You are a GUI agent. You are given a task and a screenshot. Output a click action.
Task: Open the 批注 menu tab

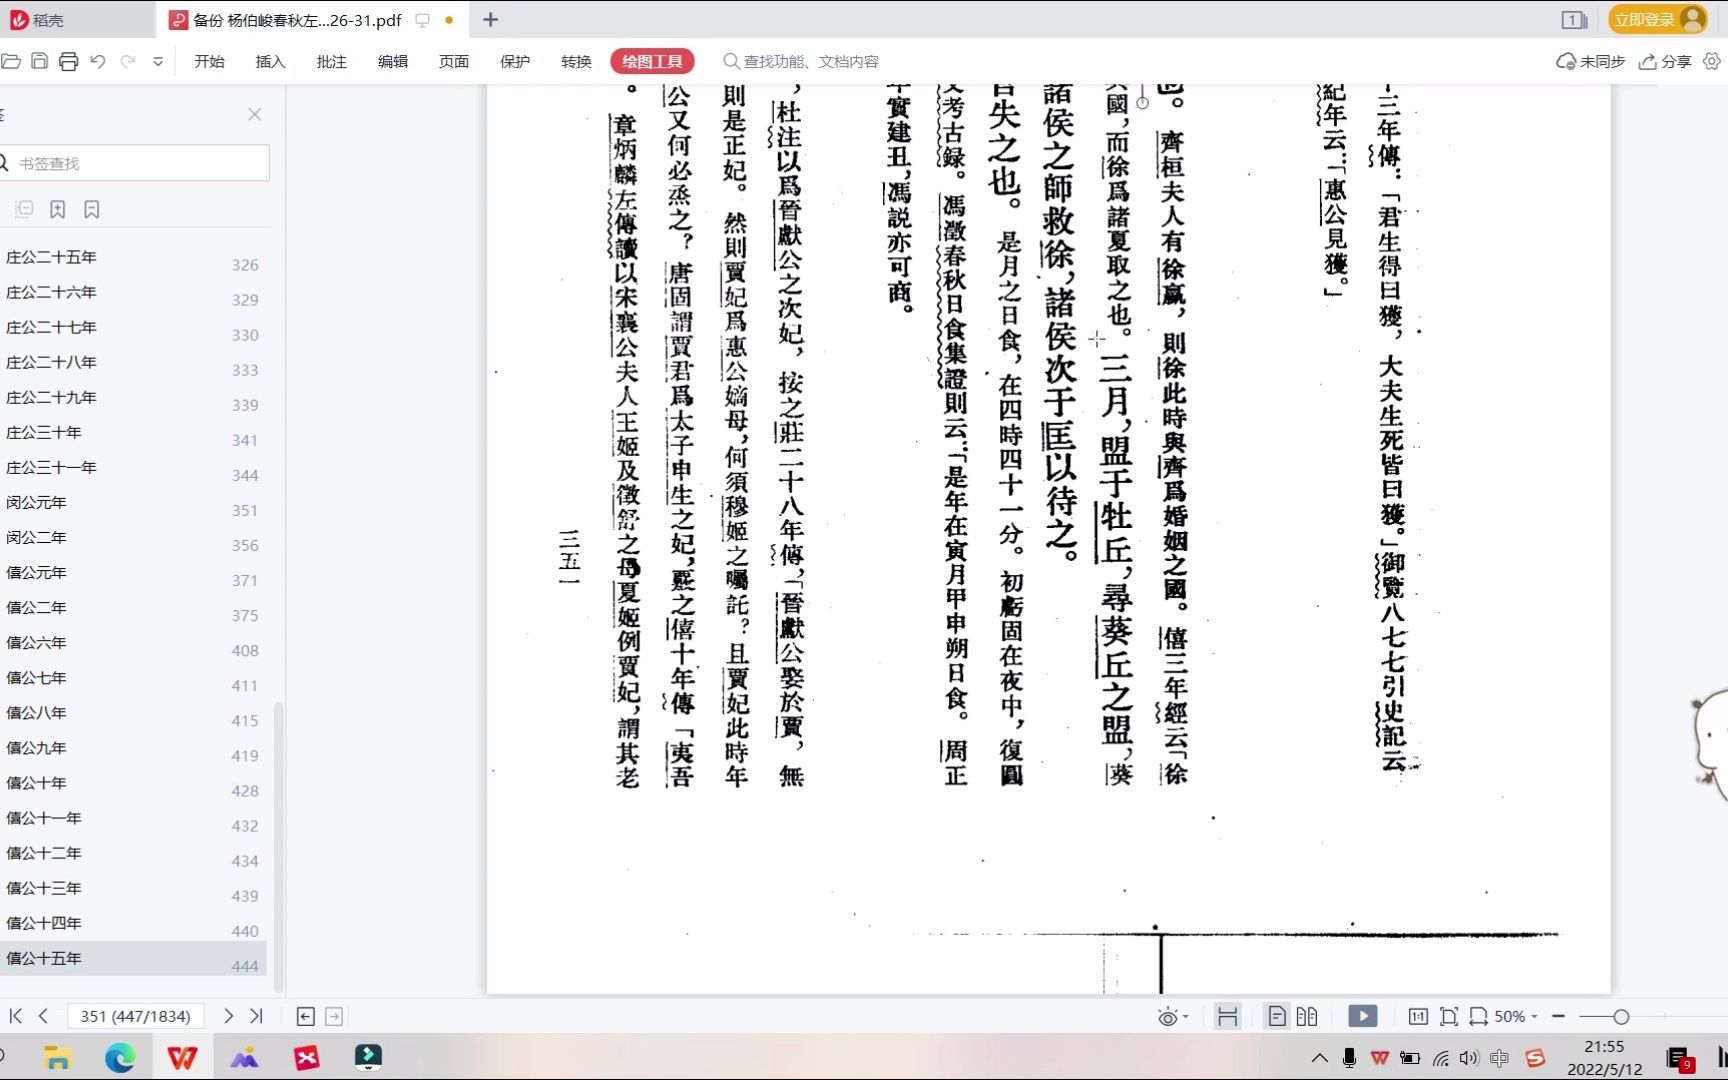[x=331, y=61]
